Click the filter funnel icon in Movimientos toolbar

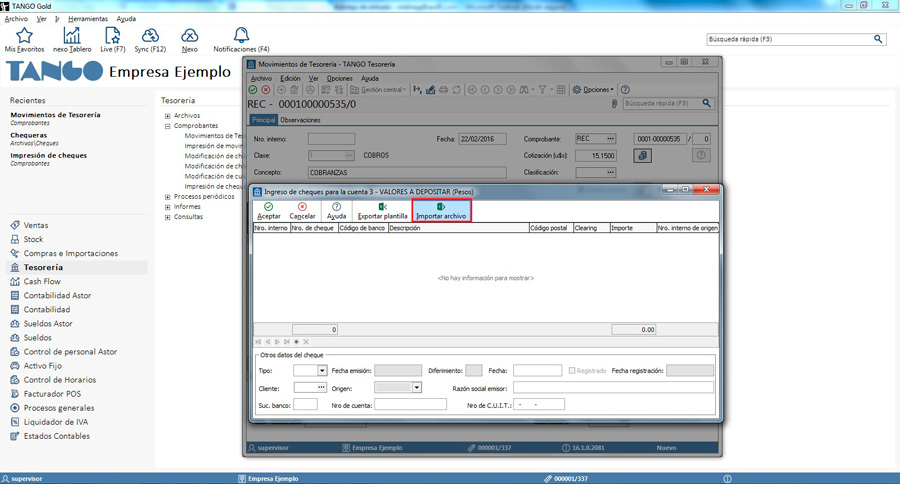542,90
